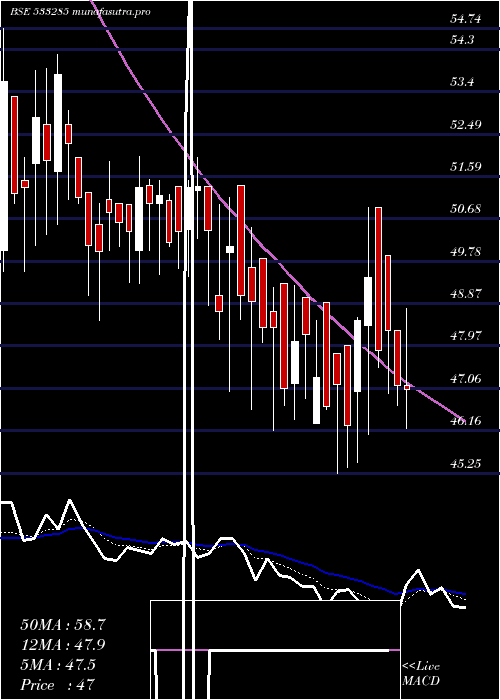Image resolution: width=500 pixels, height=700 pixels.
Task: Click the <<Live MACD label
Action: [x=421, y=674]
